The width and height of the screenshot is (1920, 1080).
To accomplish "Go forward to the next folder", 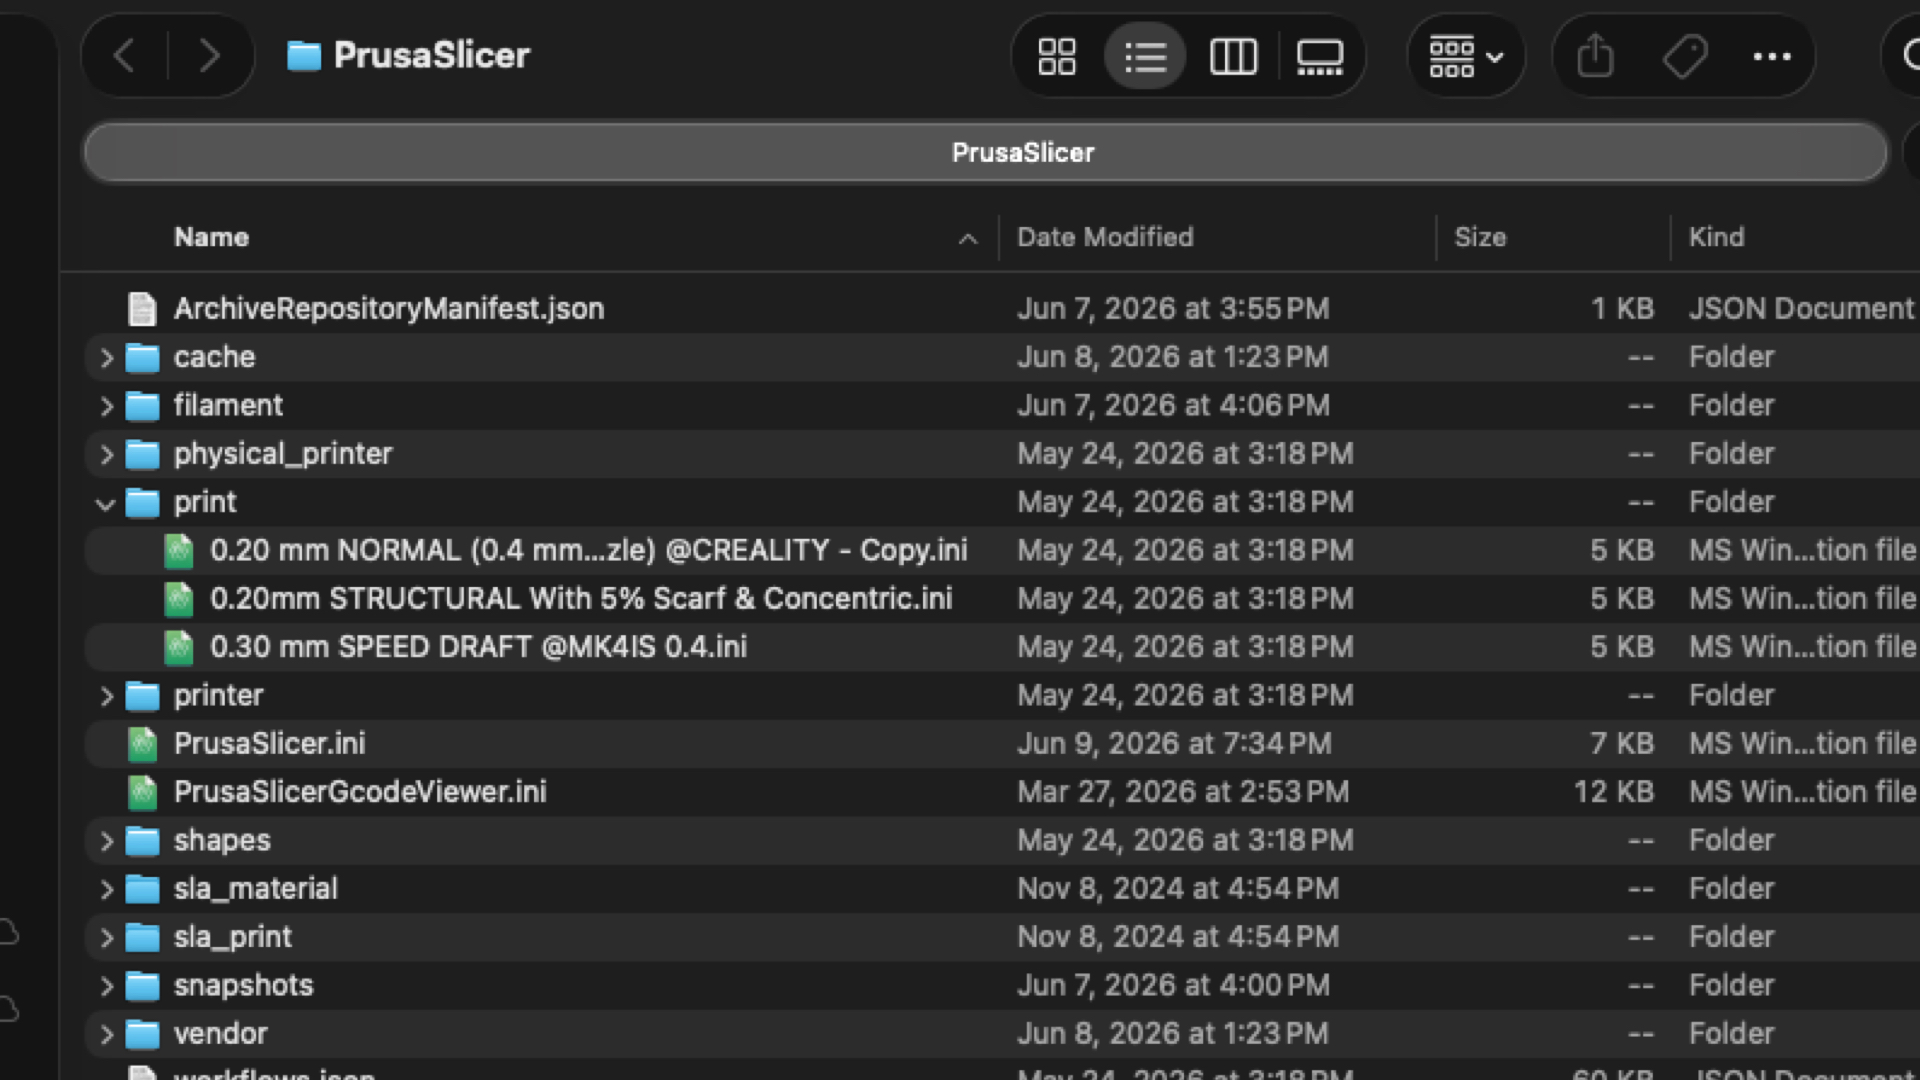I will click(209, 56).
